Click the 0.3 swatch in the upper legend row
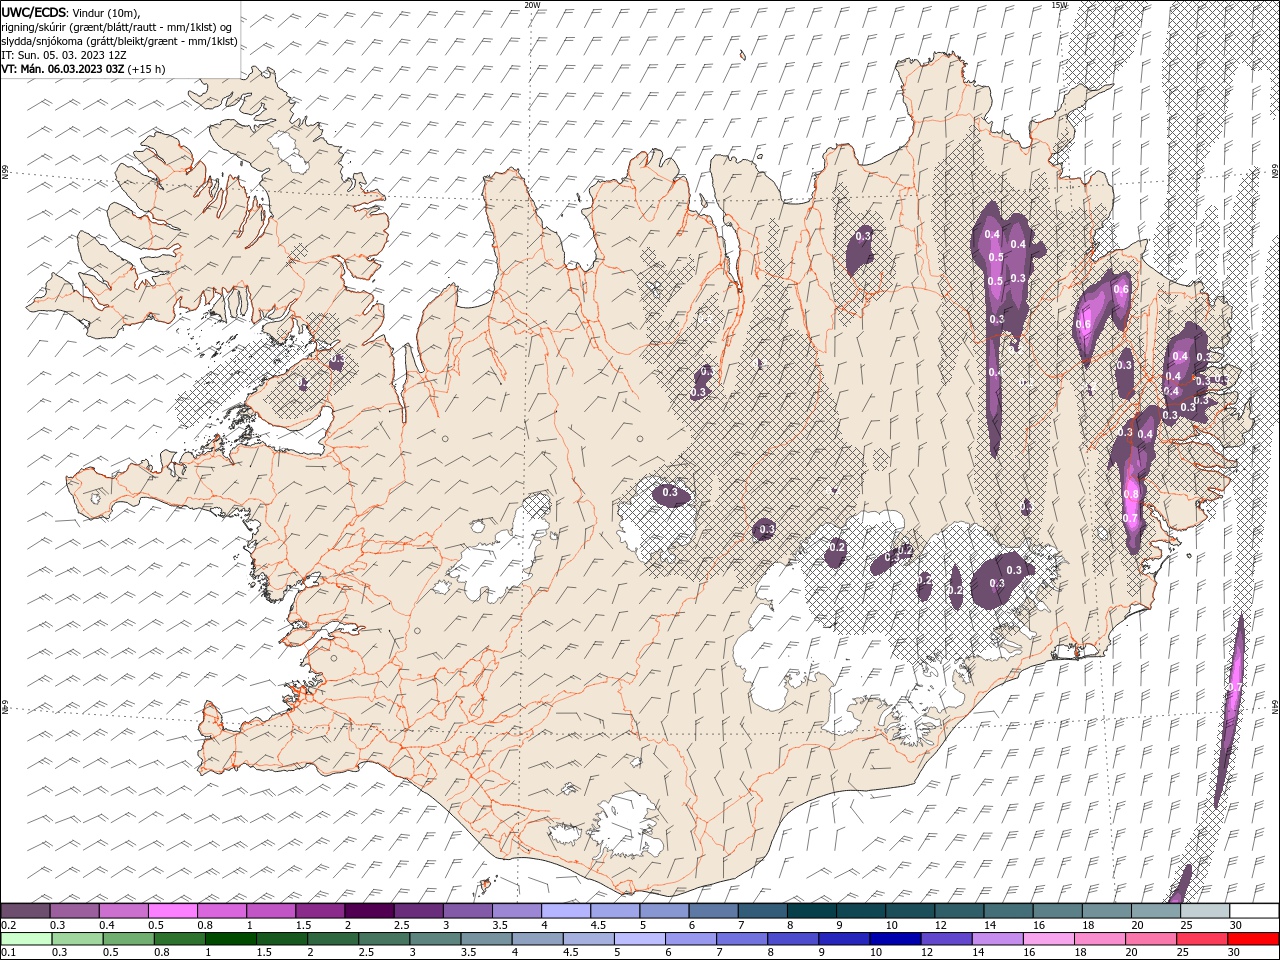The width and height of the screenshot is (1280, 960). [74, 911]
